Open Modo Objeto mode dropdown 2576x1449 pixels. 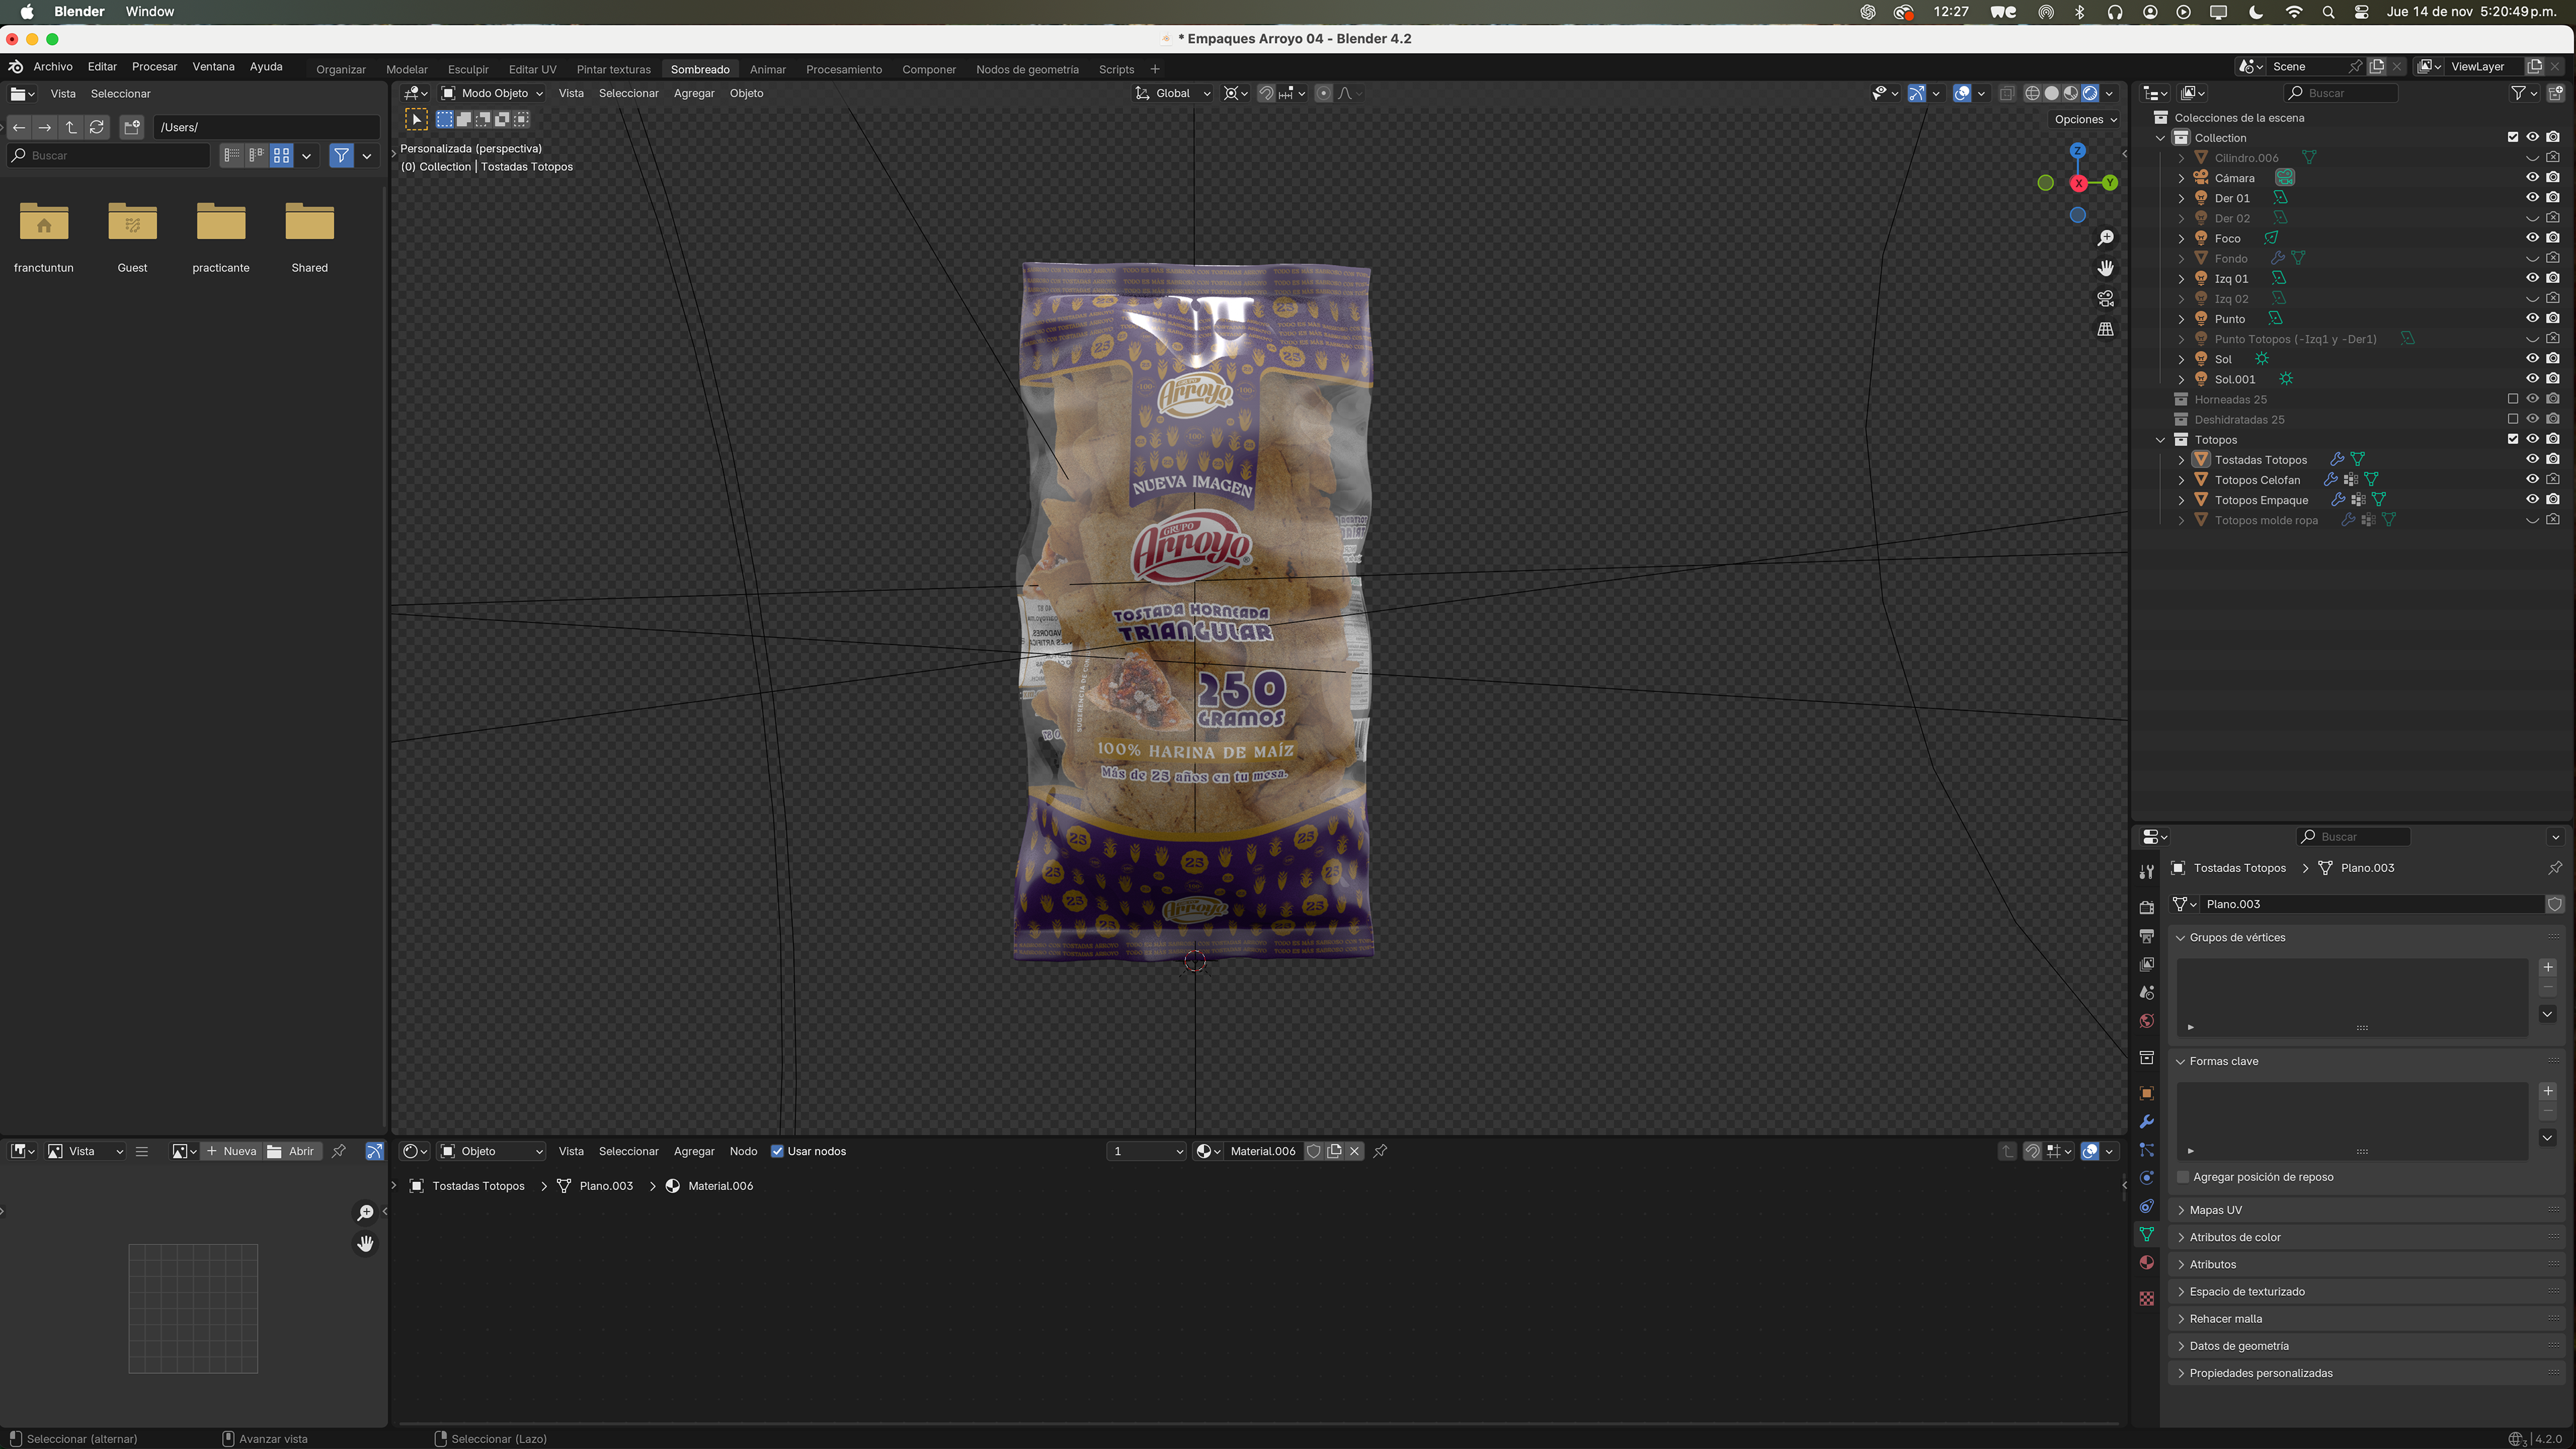coord(493,93)
